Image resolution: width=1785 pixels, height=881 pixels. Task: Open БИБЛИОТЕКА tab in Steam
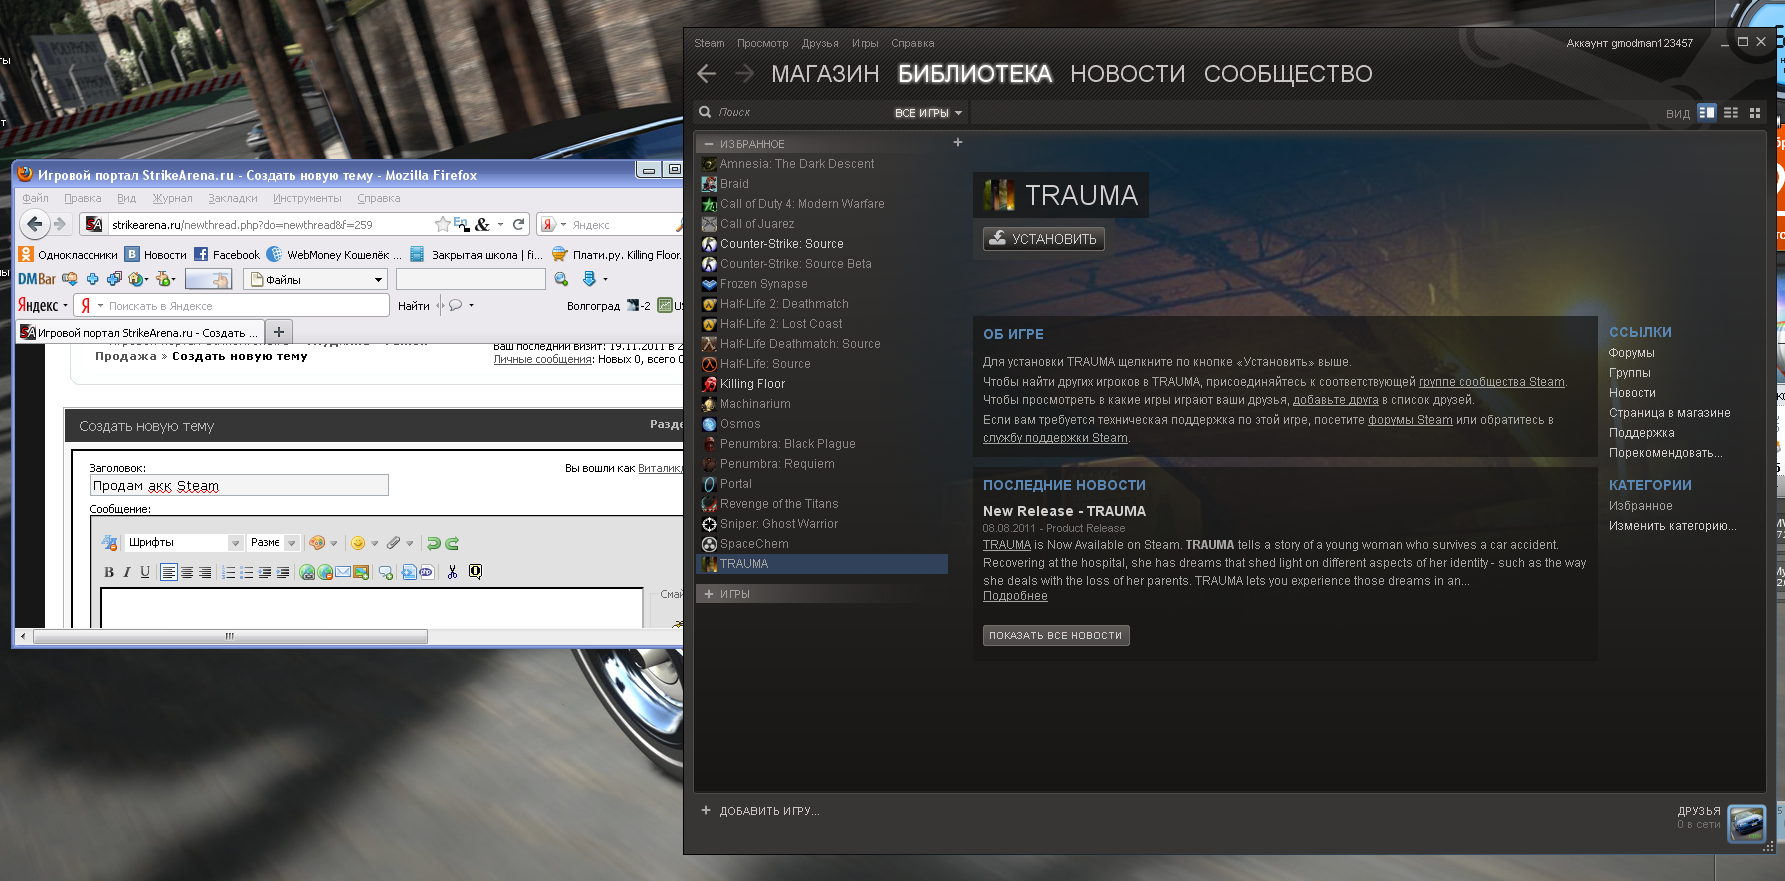(x=974, y=74)
